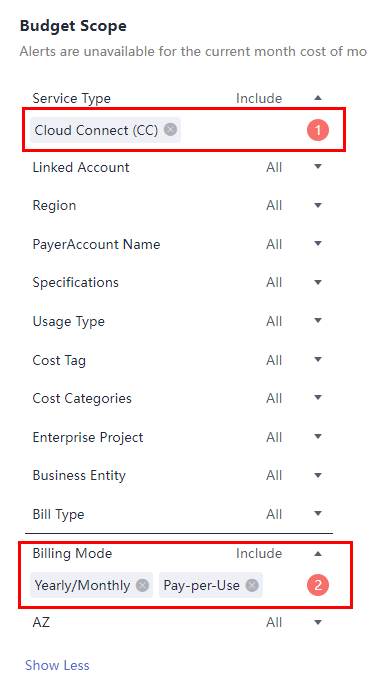367x694 pixels.
Task: Expand the Region dropdown arrow
Action: click(x=318, y=205)
